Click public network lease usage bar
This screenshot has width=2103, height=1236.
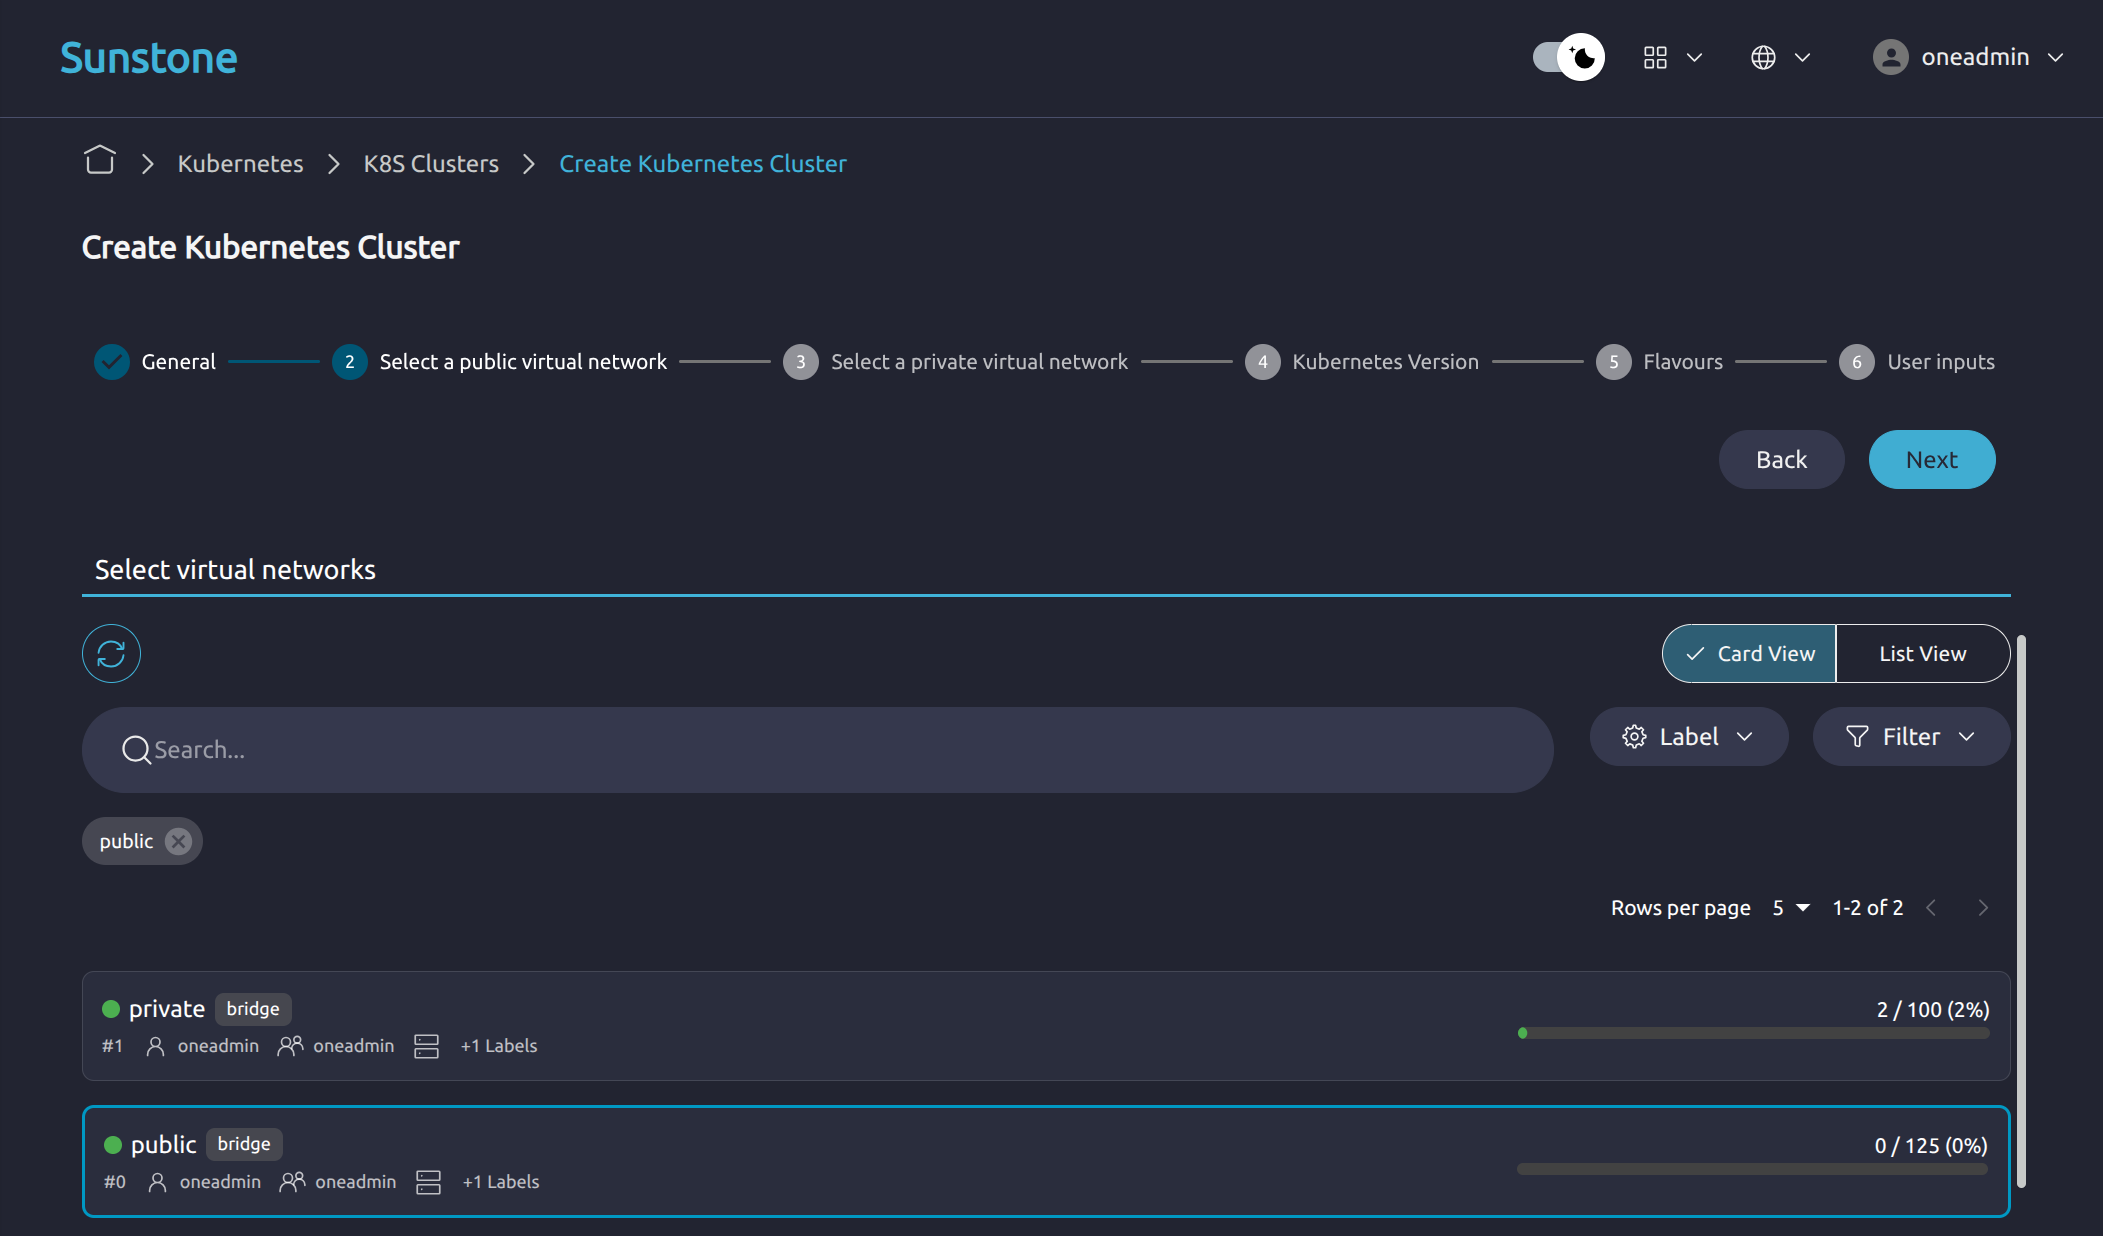[x=1752, y=1169]
